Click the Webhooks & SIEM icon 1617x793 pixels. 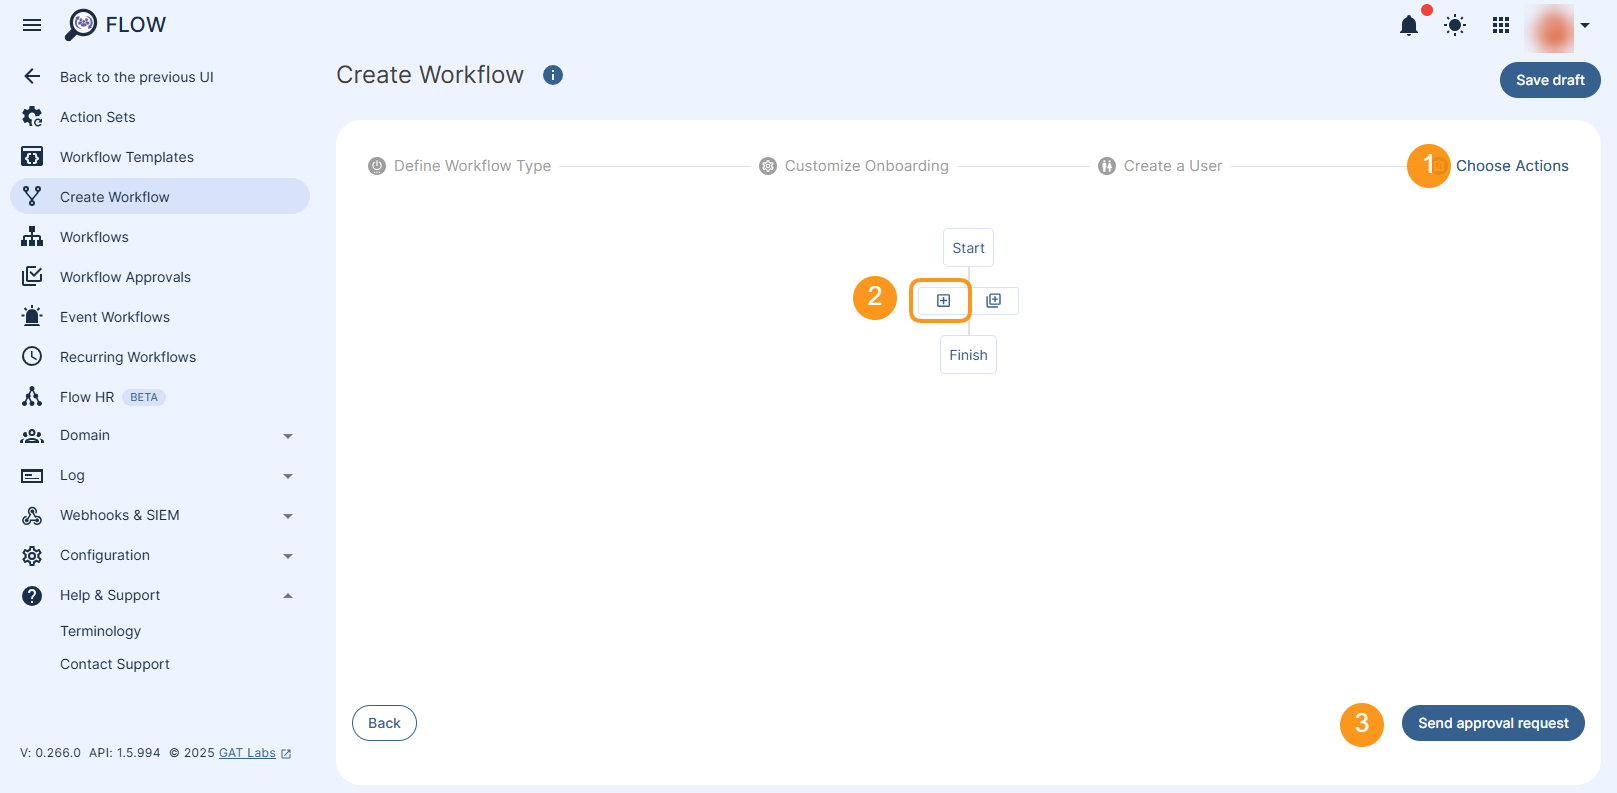[x=32, y=515]
